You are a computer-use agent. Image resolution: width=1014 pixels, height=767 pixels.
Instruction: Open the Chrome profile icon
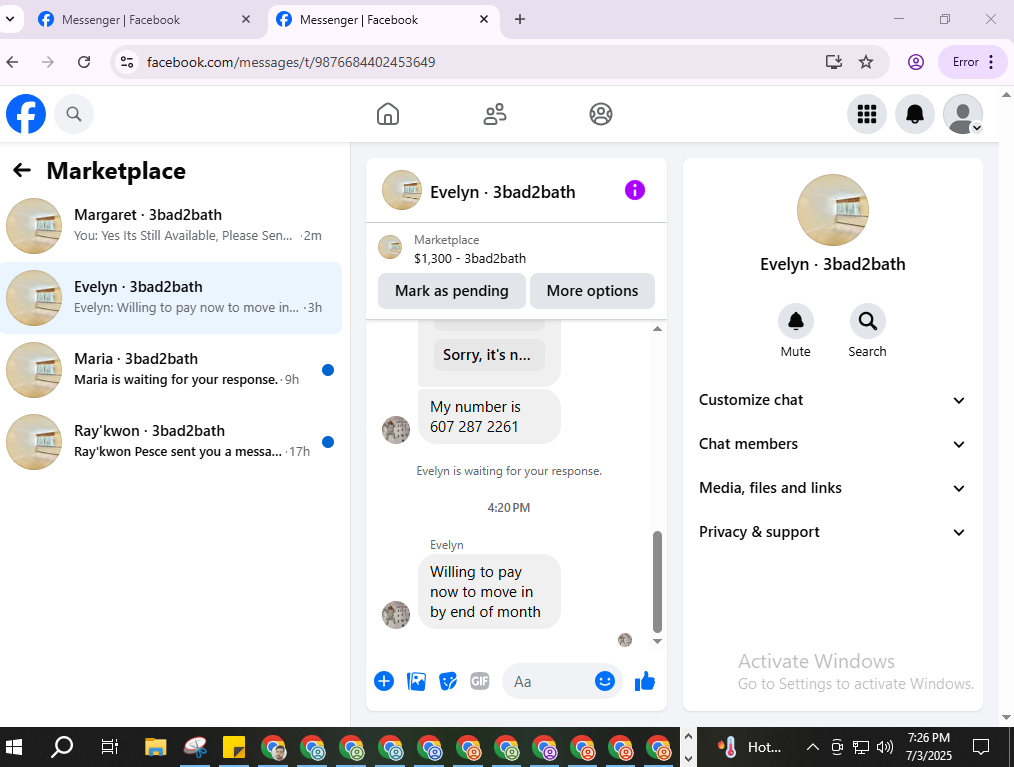click(915, 62)
